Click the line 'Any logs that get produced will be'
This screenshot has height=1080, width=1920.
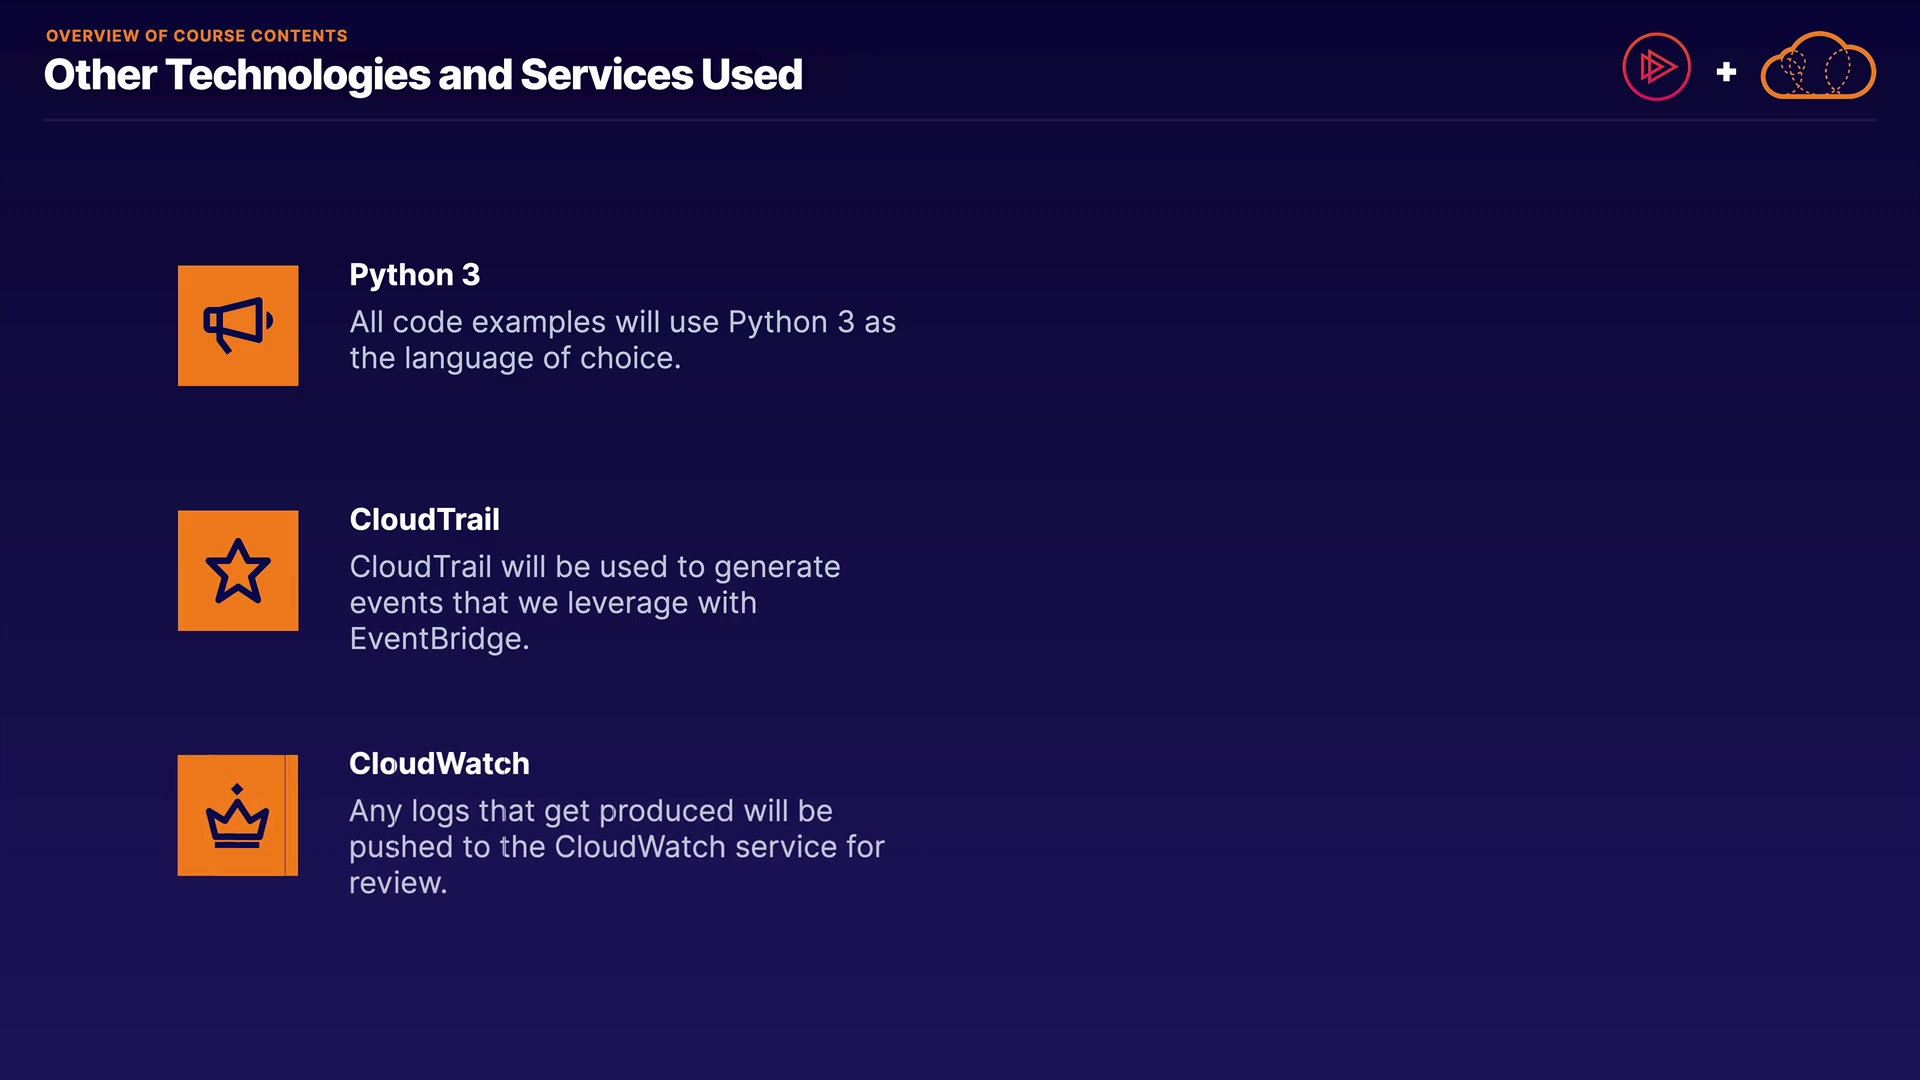(590, 811)
